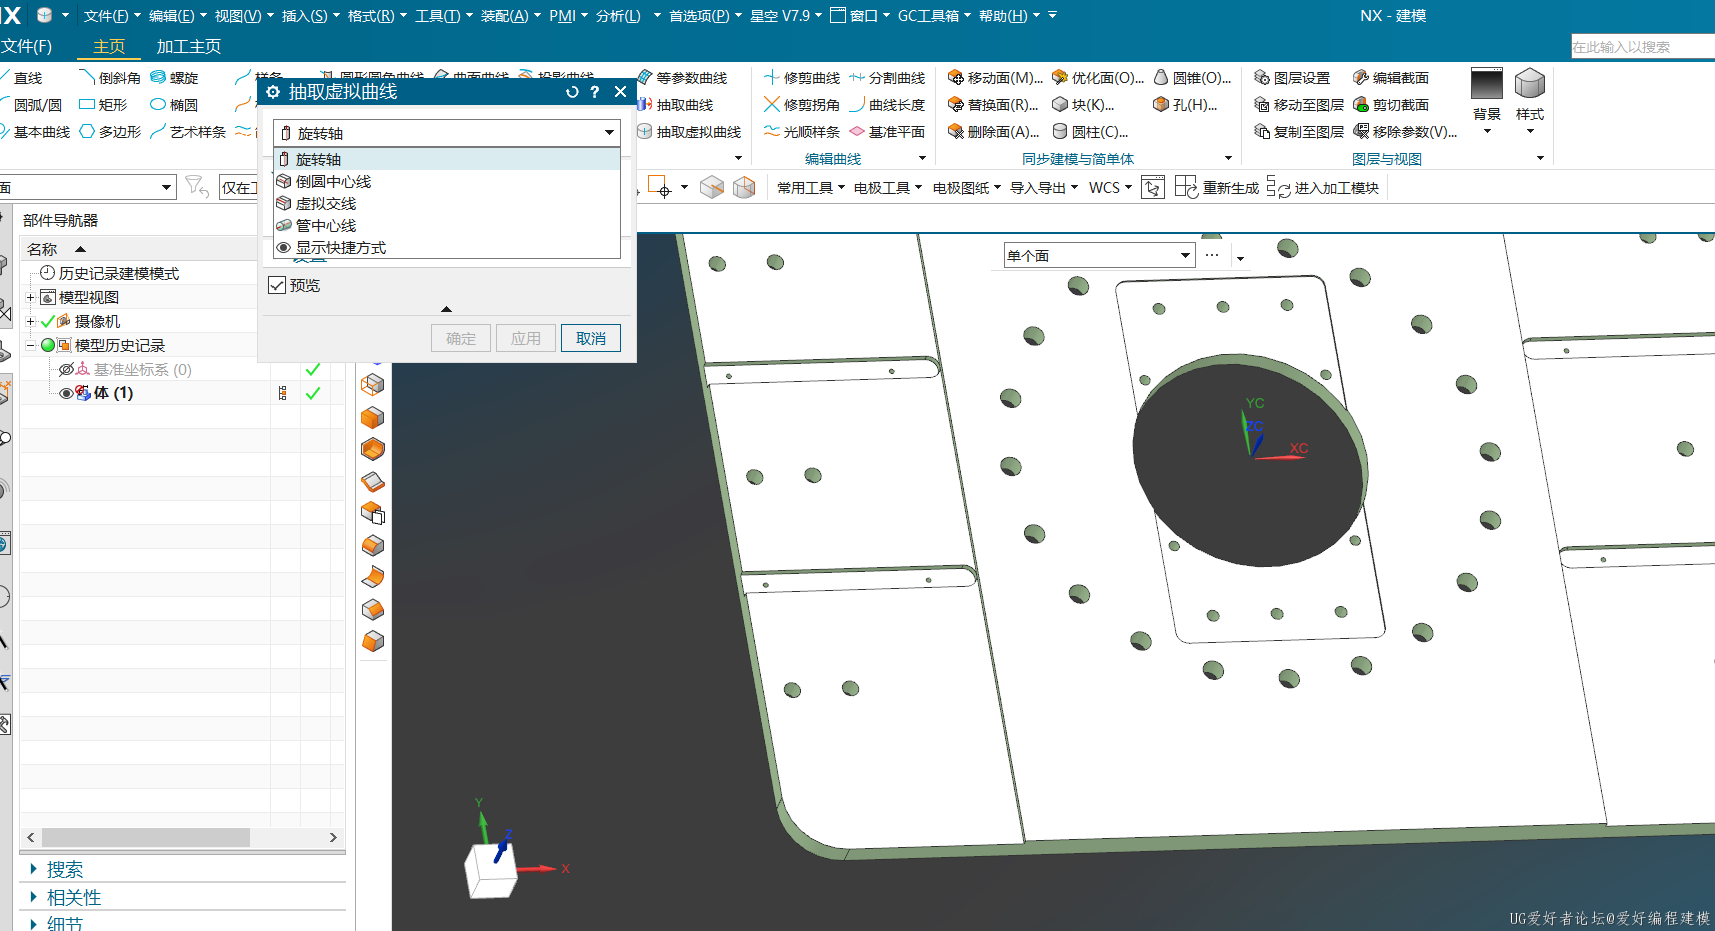Toggle the 摄像机 checkmark
The height and width of the screenshot is (931, 1715).
coord(47,322)
